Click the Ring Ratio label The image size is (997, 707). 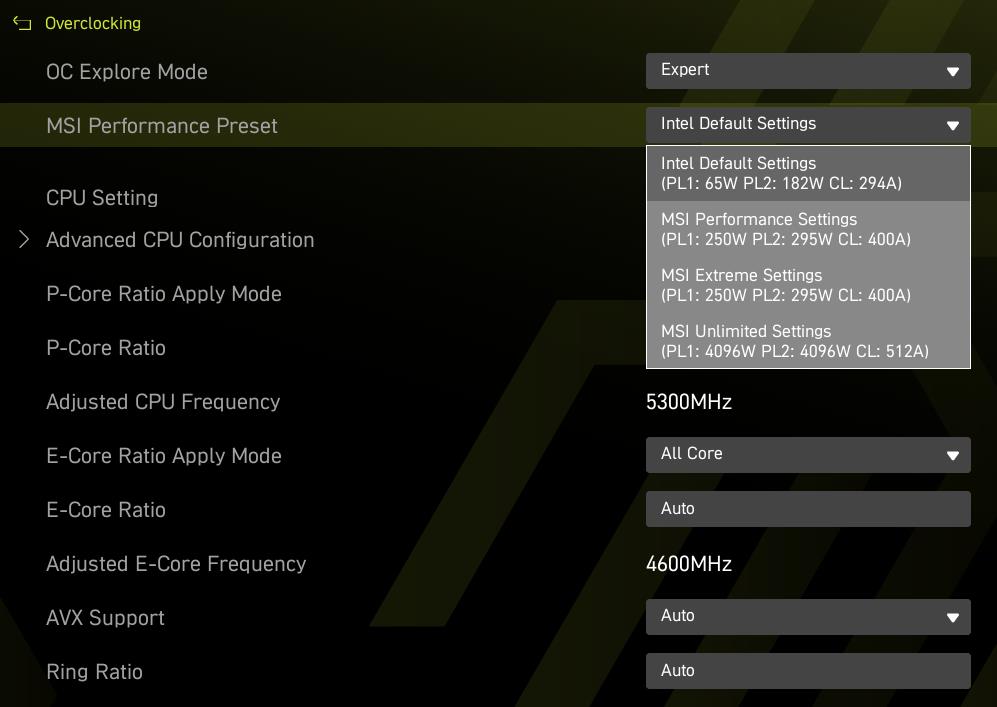pyautogui.click(x=94, y=672)
